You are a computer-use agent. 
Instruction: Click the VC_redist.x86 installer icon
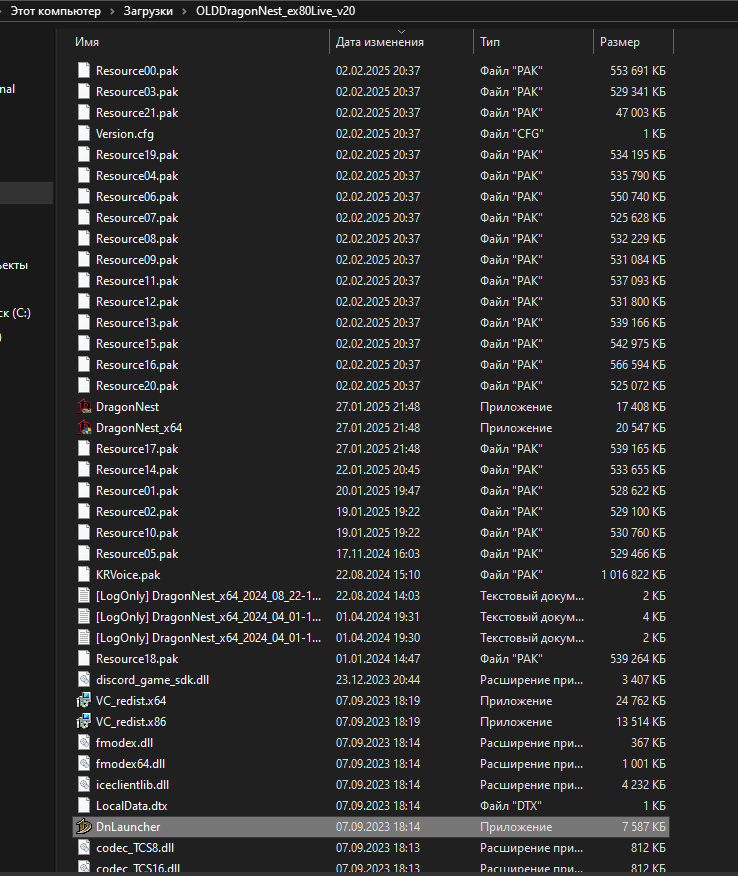(x=84, y=722)
